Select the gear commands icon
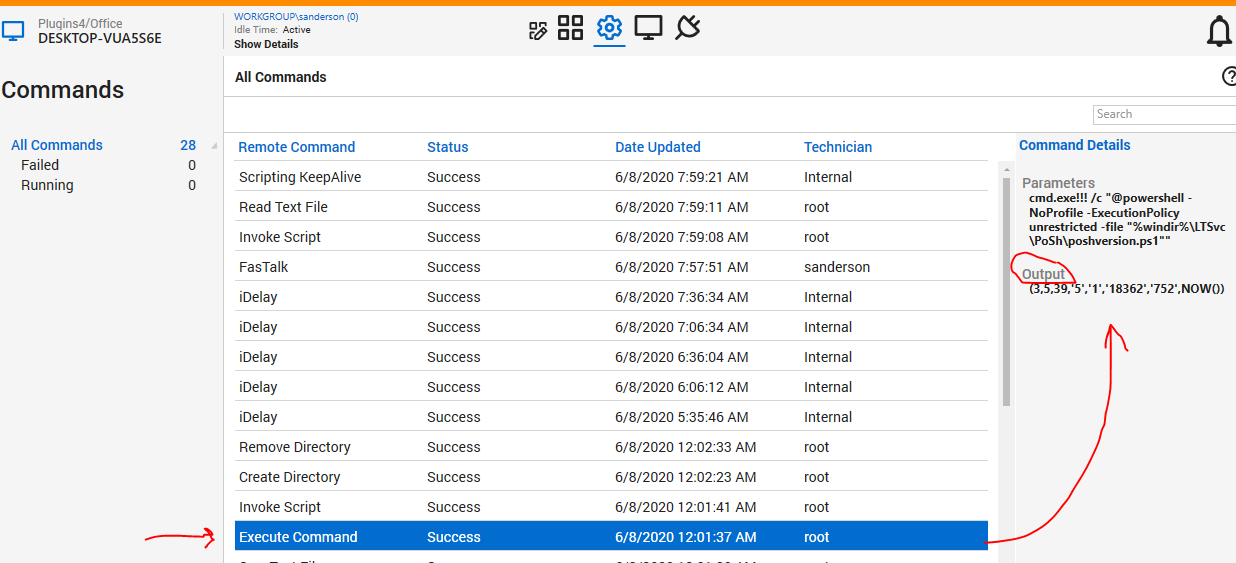This screenshot has width=1236, height=563. [x=609, y=28]
